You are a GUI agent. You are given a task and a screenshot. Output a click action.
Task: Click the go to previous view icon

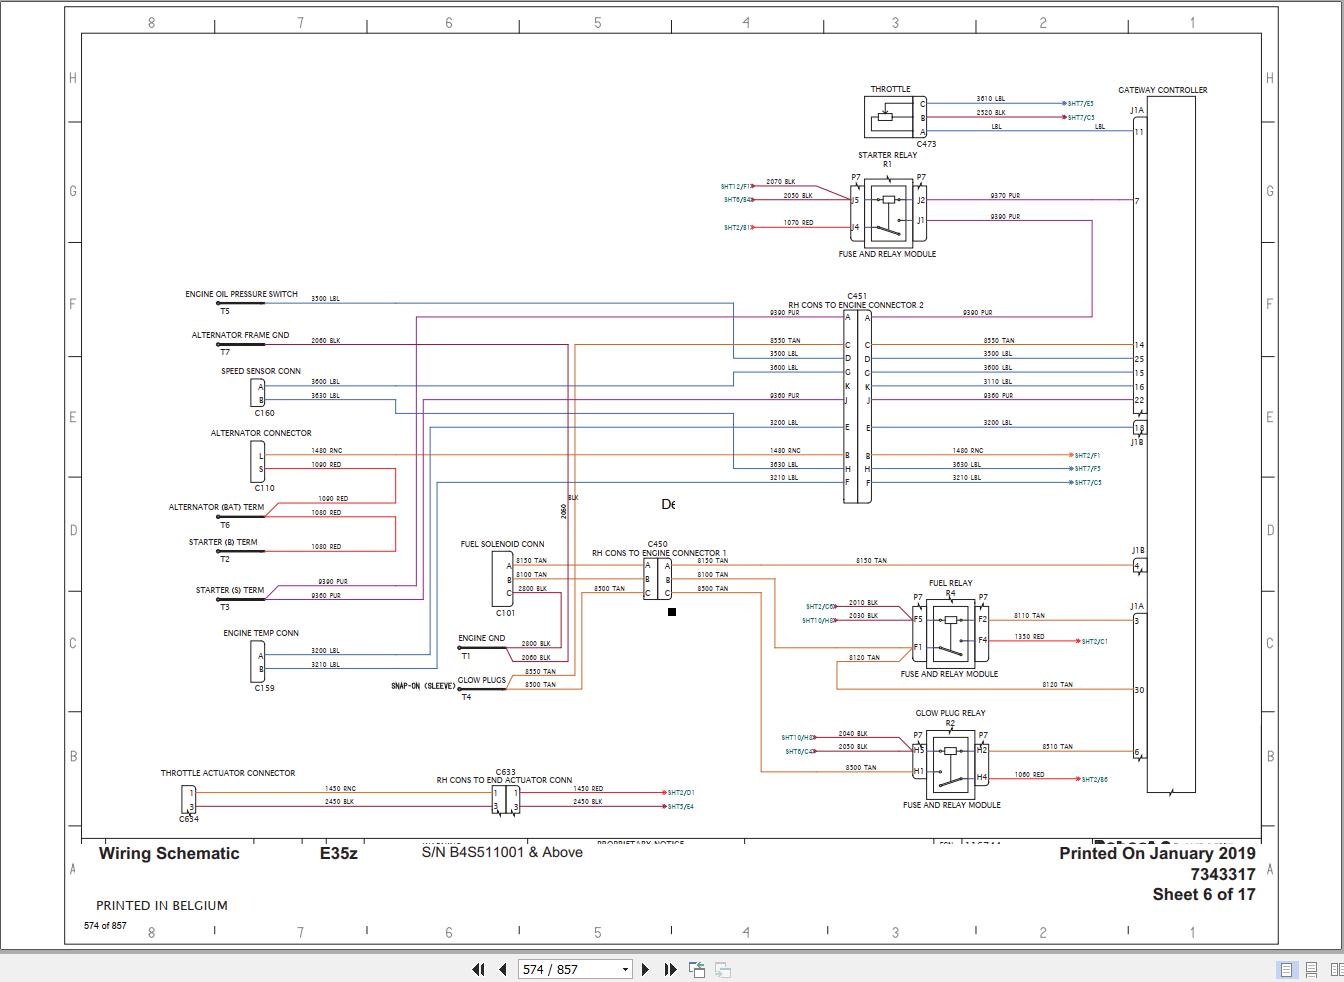697,969
